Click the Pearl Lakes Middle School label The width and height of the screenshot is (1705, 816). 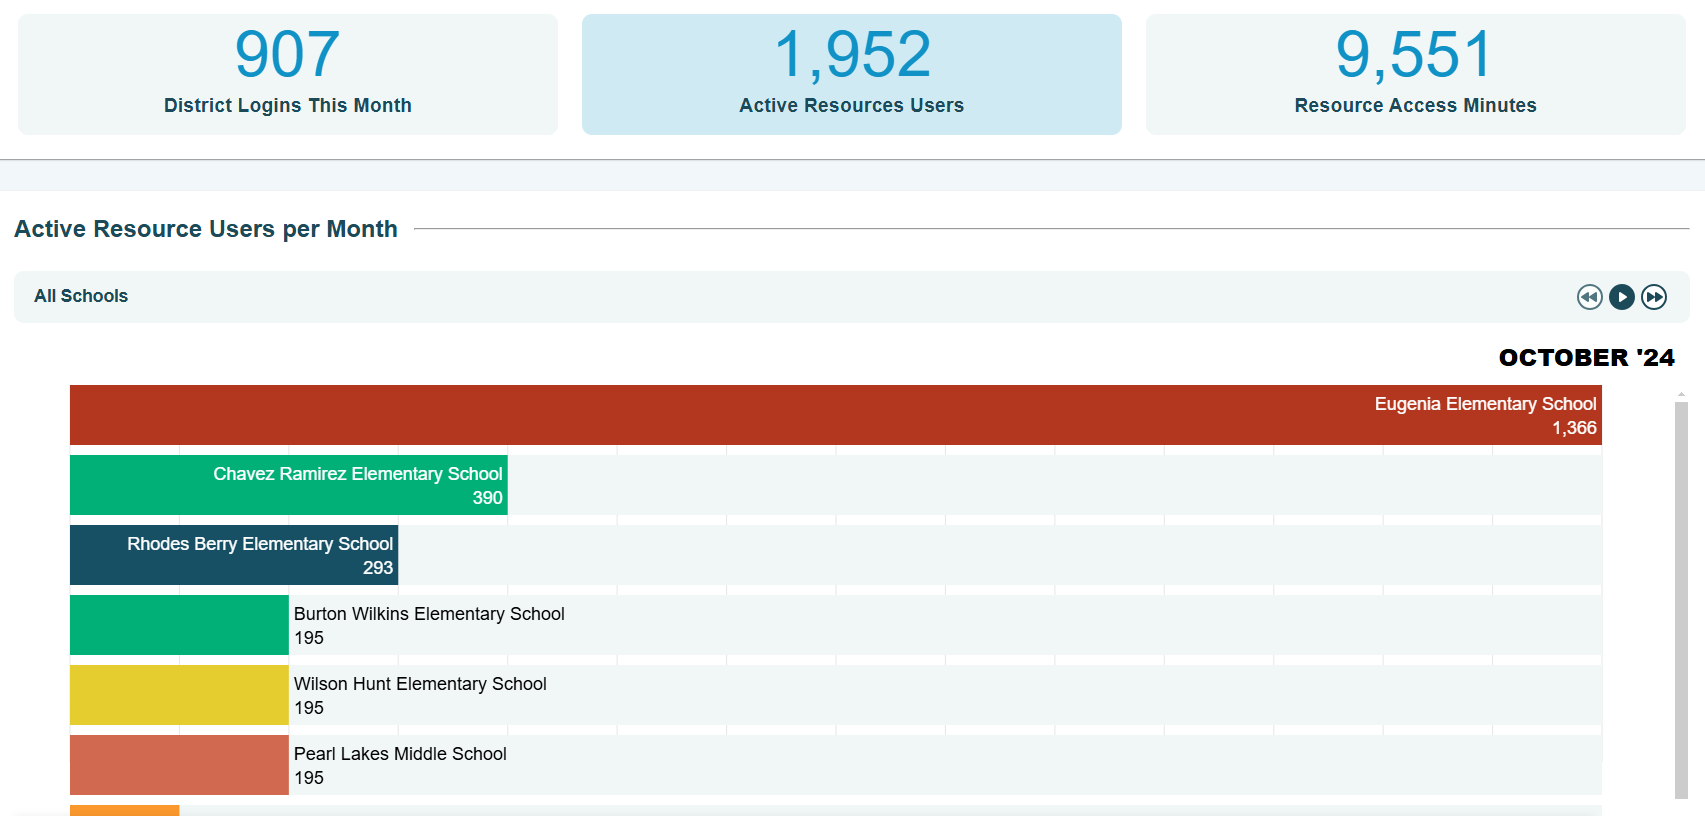pos(400,754)
